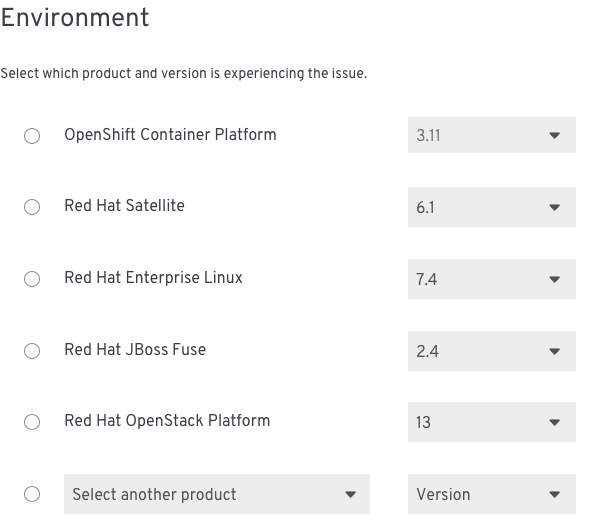Select the OpenShift Container Platform radio button
This screenshot has height=529, width=600.
pyautogui.click(x=32, y=136)
